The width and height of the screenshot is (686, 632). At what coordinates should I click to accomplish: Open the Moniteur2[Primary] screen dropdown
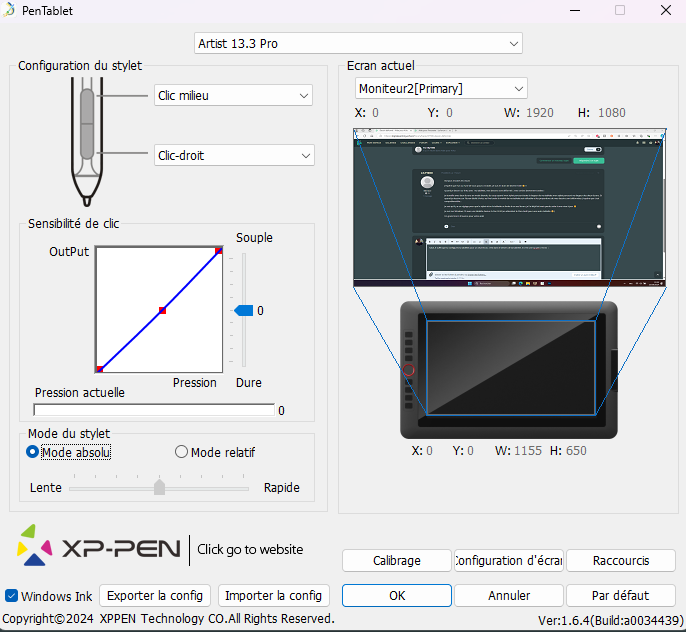[x=440, y=88]
